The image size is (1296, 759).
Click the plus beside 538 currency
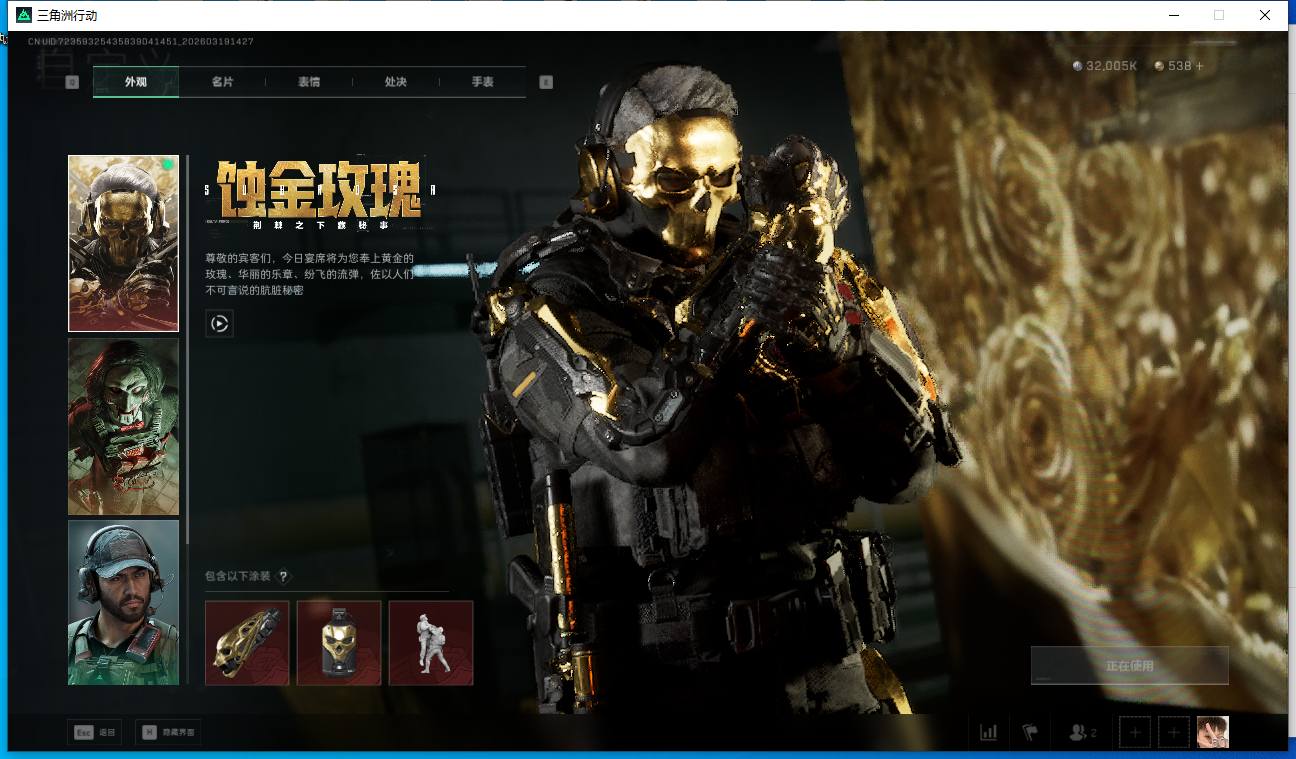[x=1199, y=66]
